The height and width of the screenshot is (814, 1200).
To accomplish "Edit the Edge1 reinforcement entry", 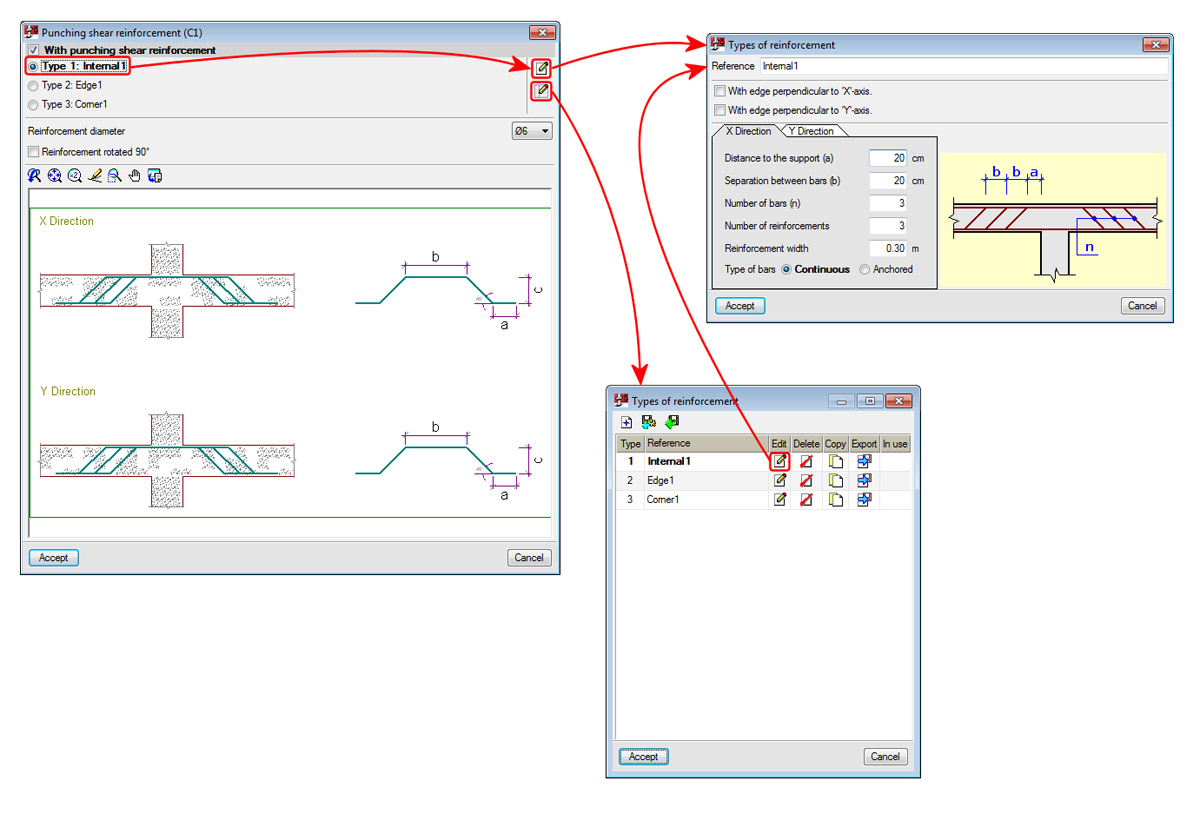I will pyautogui.click(x=779, y=480).
